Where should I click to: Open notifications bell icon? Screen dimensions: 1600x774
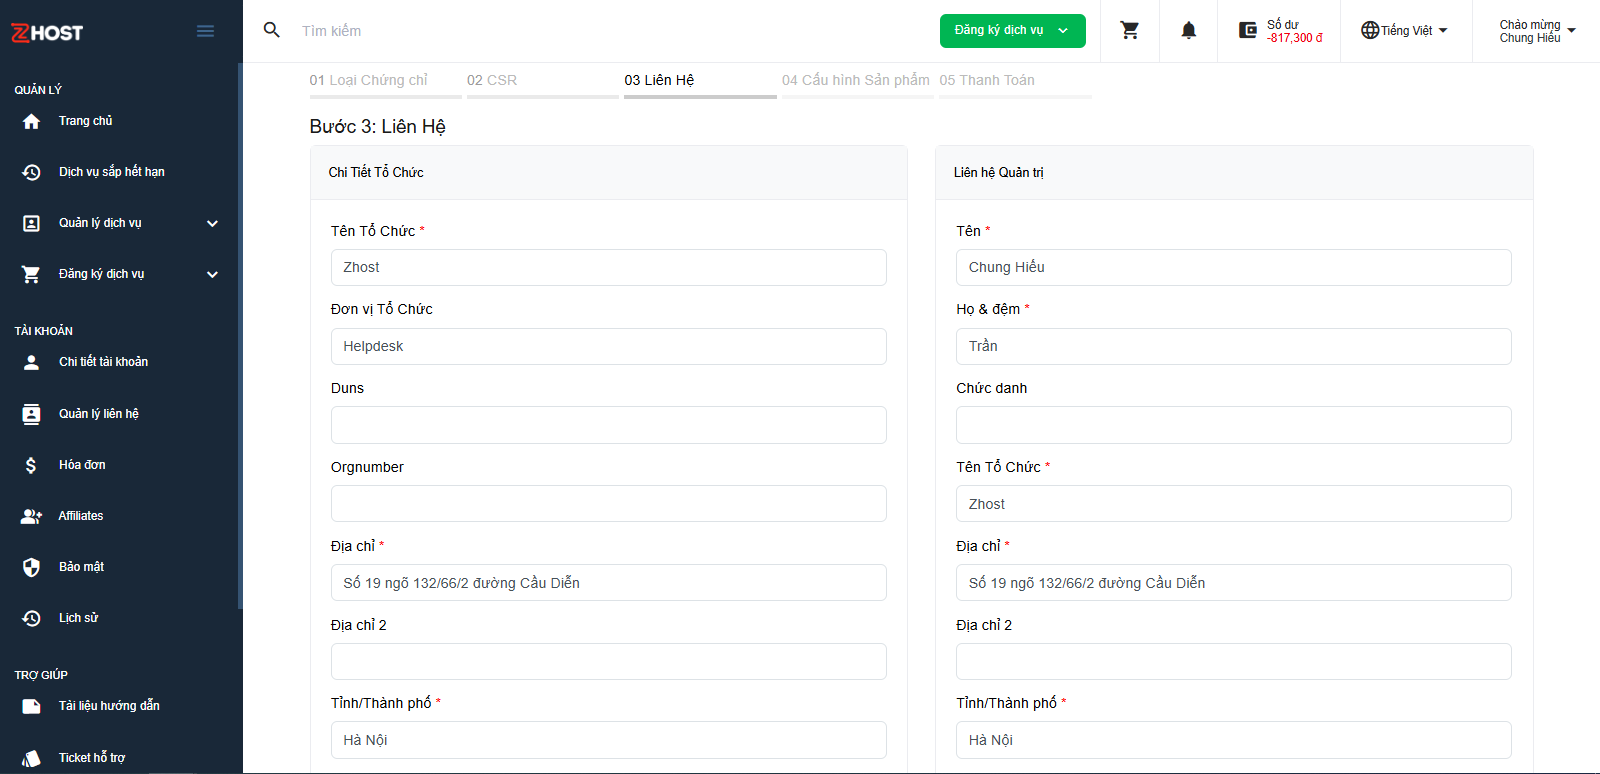tap(1188, 30)
